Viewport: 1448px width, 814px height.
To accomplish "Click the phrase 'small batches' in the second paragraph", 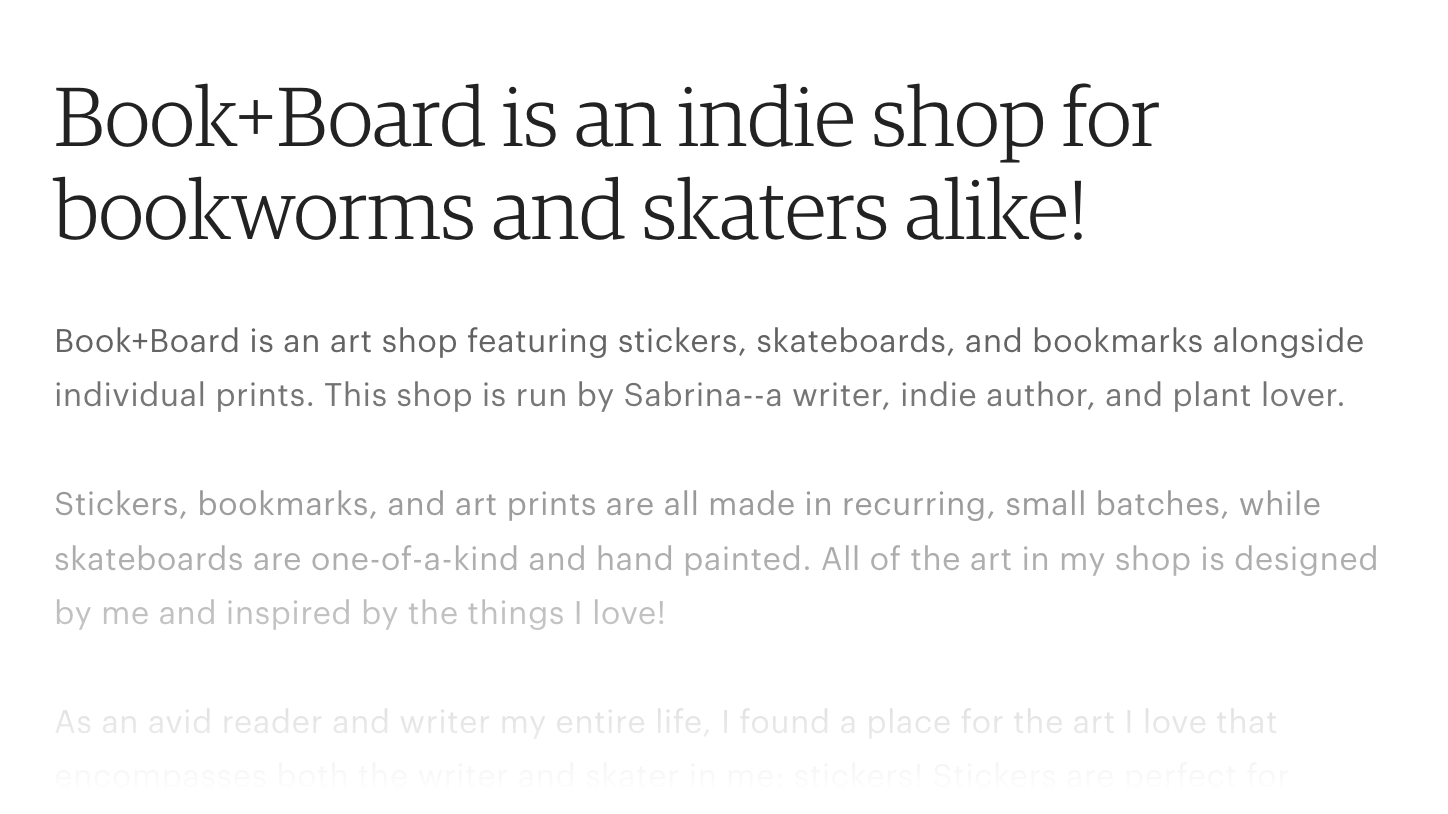I will click(1115, 504).
